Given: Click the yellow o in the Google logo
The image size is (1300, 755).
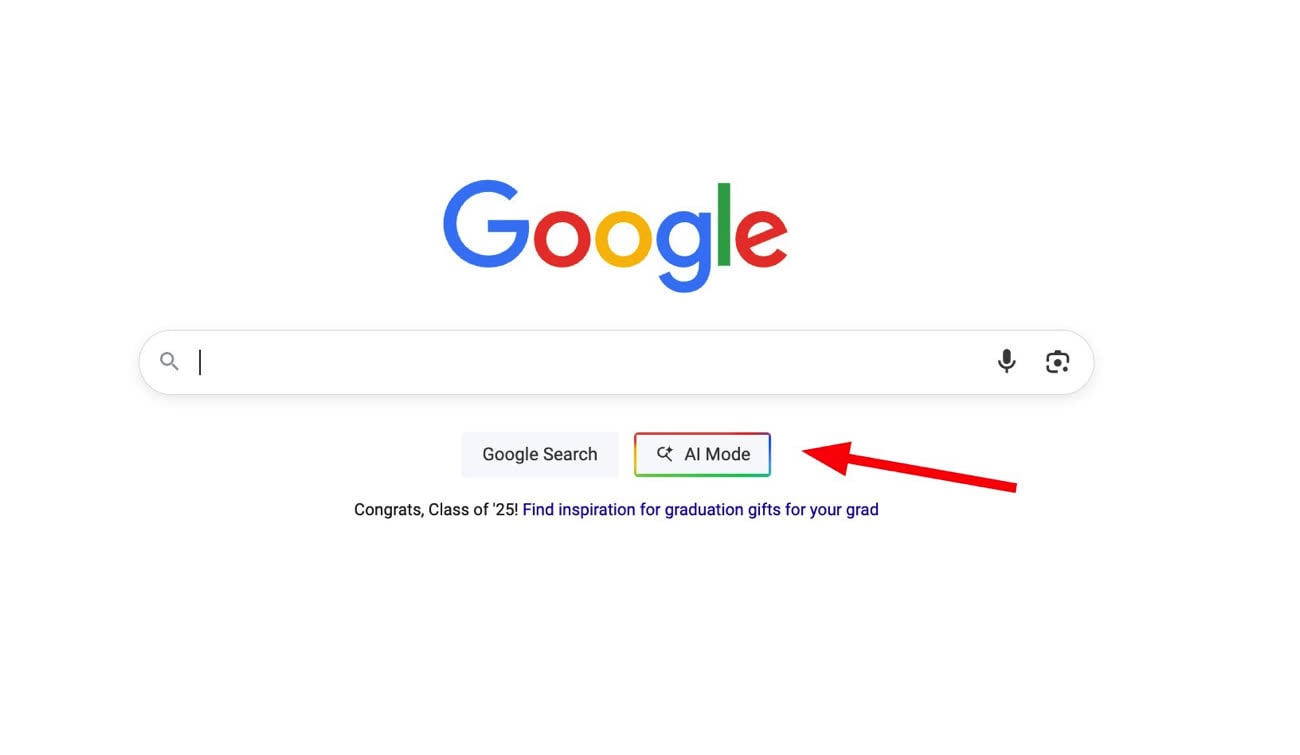Looking at the screenshot, I should [x=623, y=237].
